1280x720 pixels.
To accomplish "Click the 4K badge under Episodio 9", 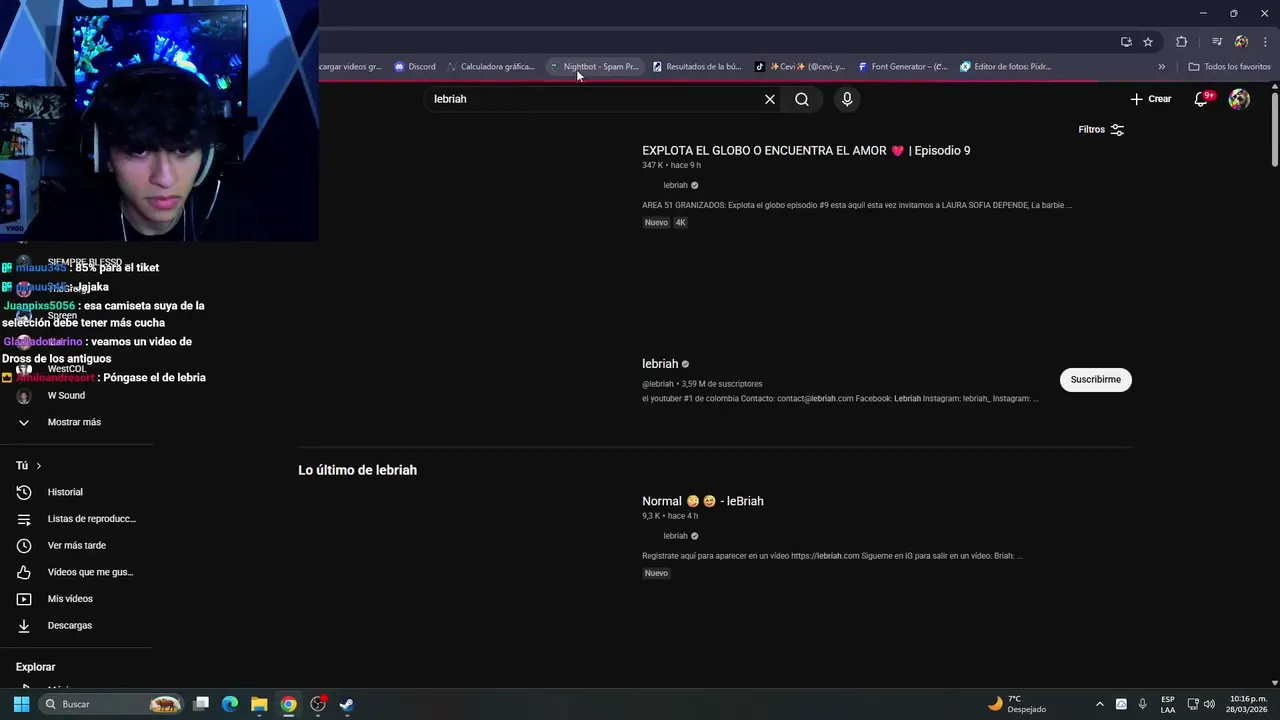I will pyautogui.click(x=681, y=222).
